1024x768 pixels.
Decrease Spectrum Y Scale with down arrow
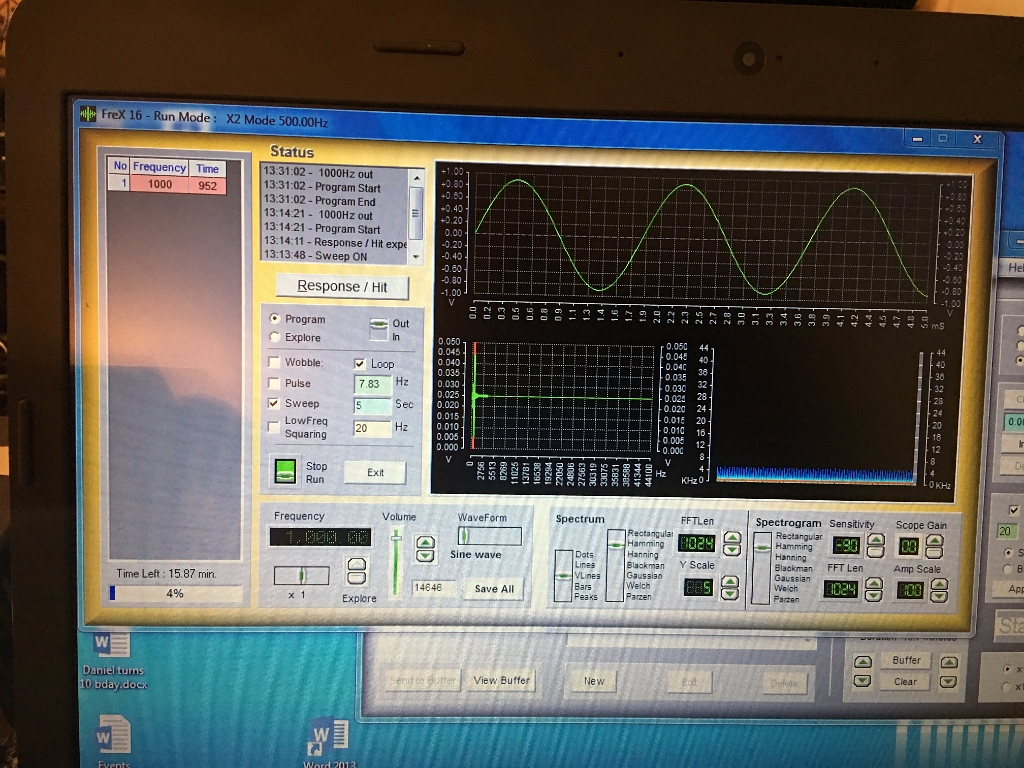point(729,594)
